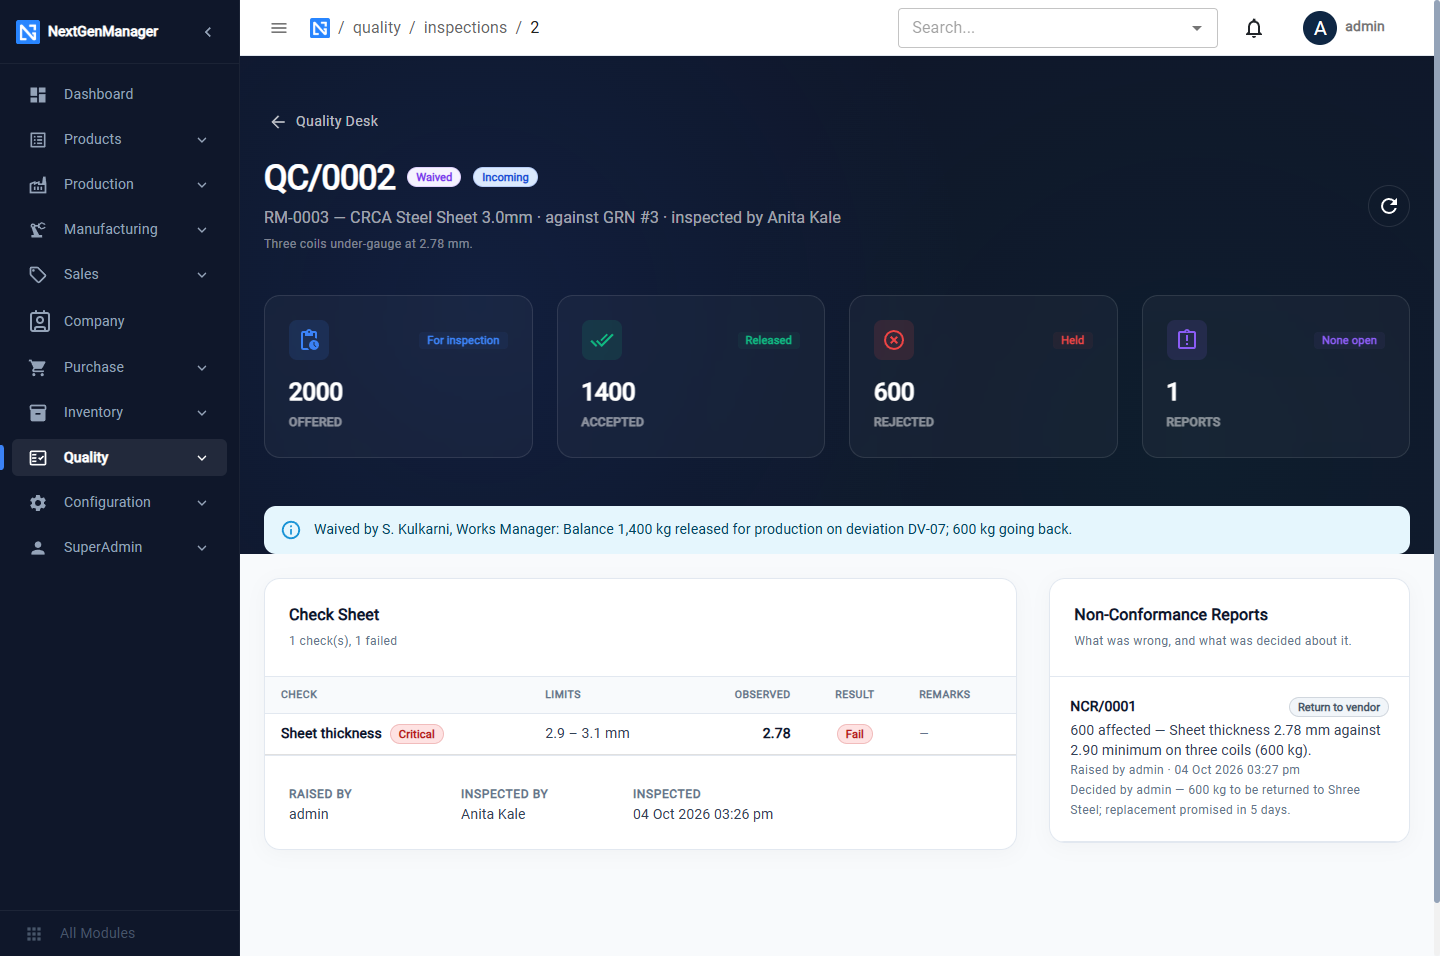Screen dimensions: 1440x956
Task: Select the NCR/0001 report title
Action: 1103,706
